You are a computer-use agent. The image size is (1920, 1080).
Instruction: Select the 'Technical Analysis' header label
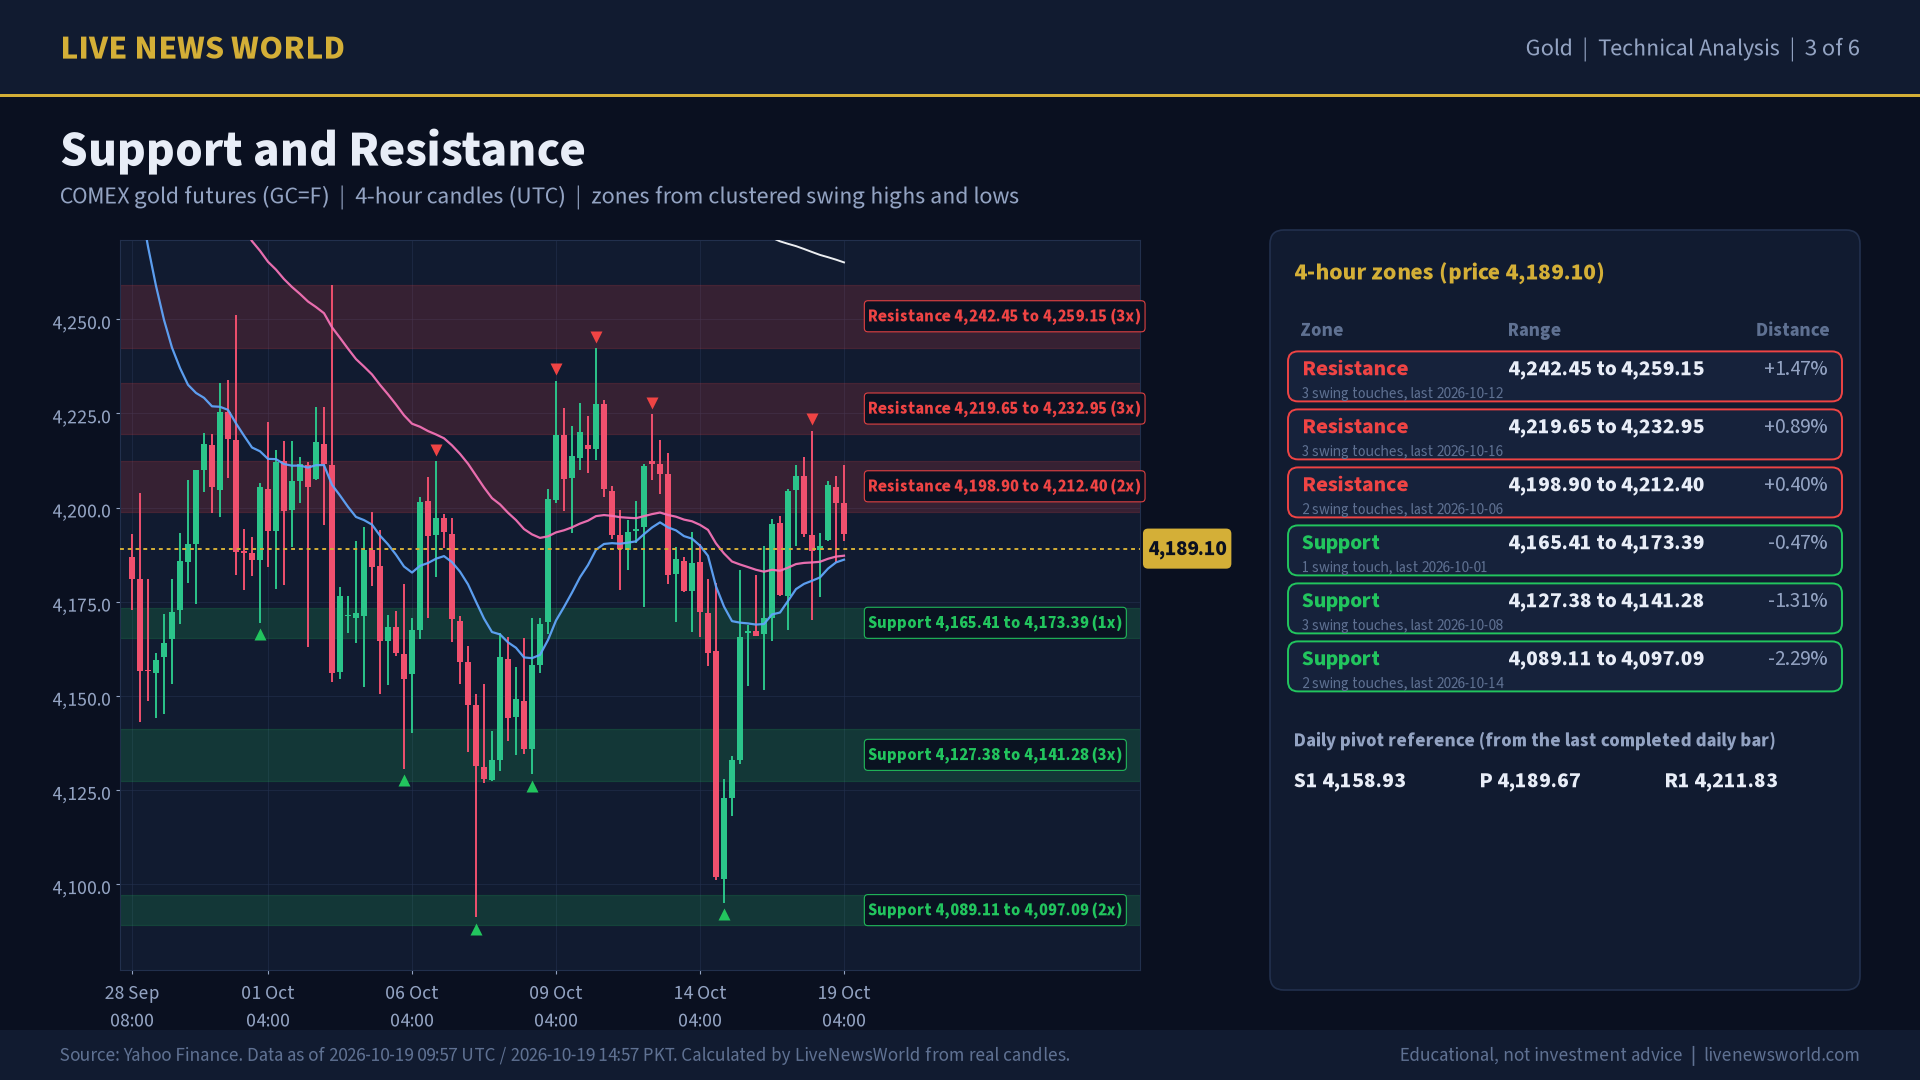pyautogui.click(x=1689, y=48)
